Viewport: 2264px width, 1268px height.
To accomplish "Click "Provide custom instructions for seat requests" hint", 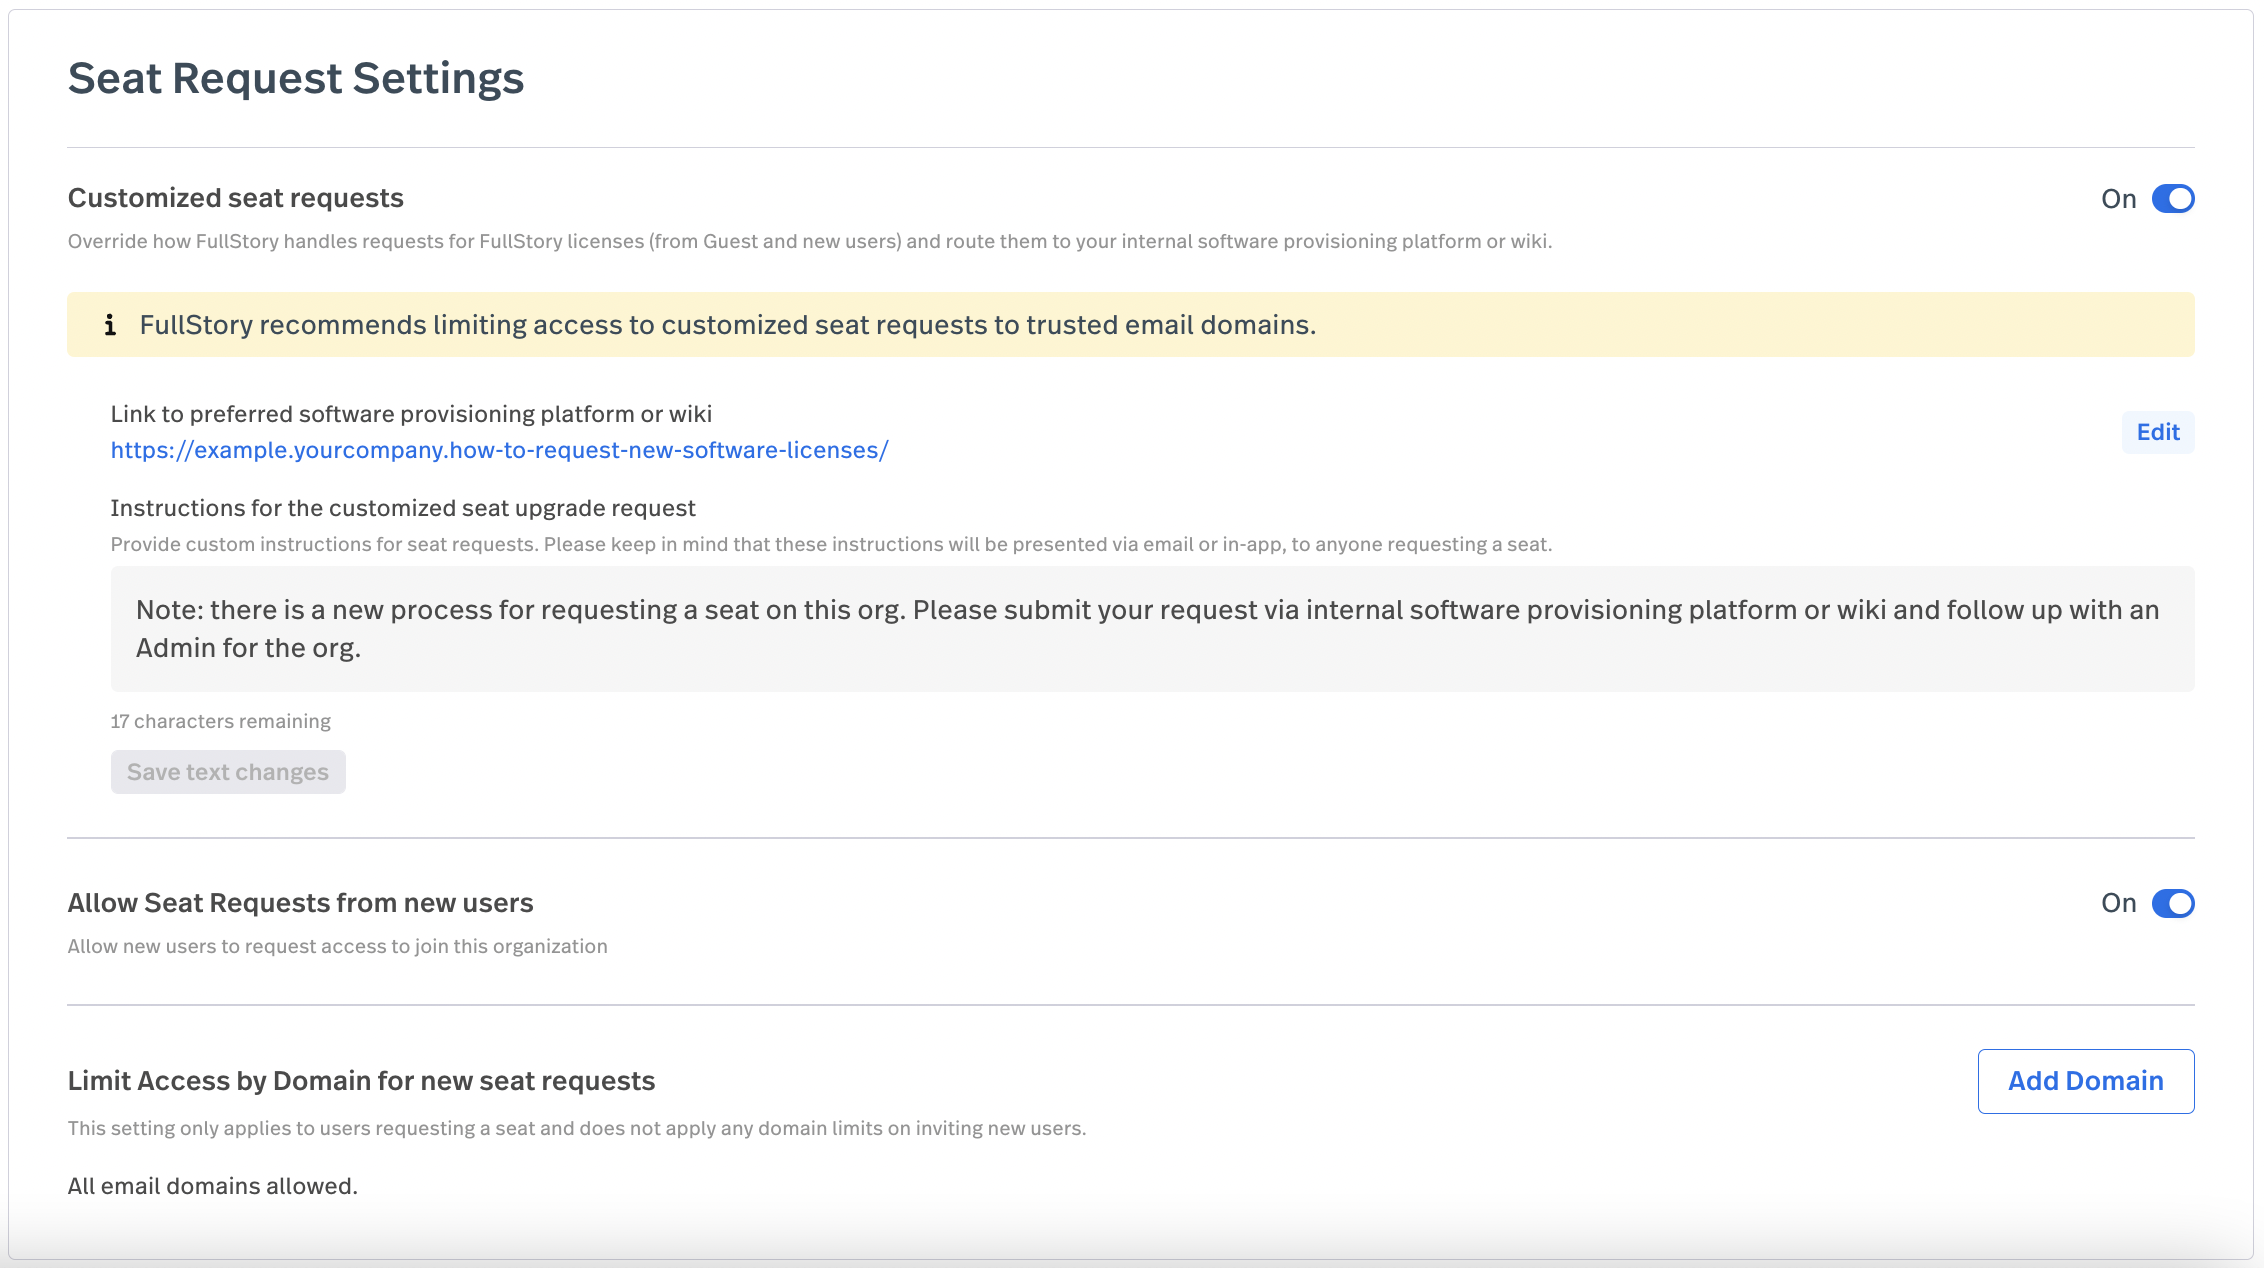I will (831, 544).
